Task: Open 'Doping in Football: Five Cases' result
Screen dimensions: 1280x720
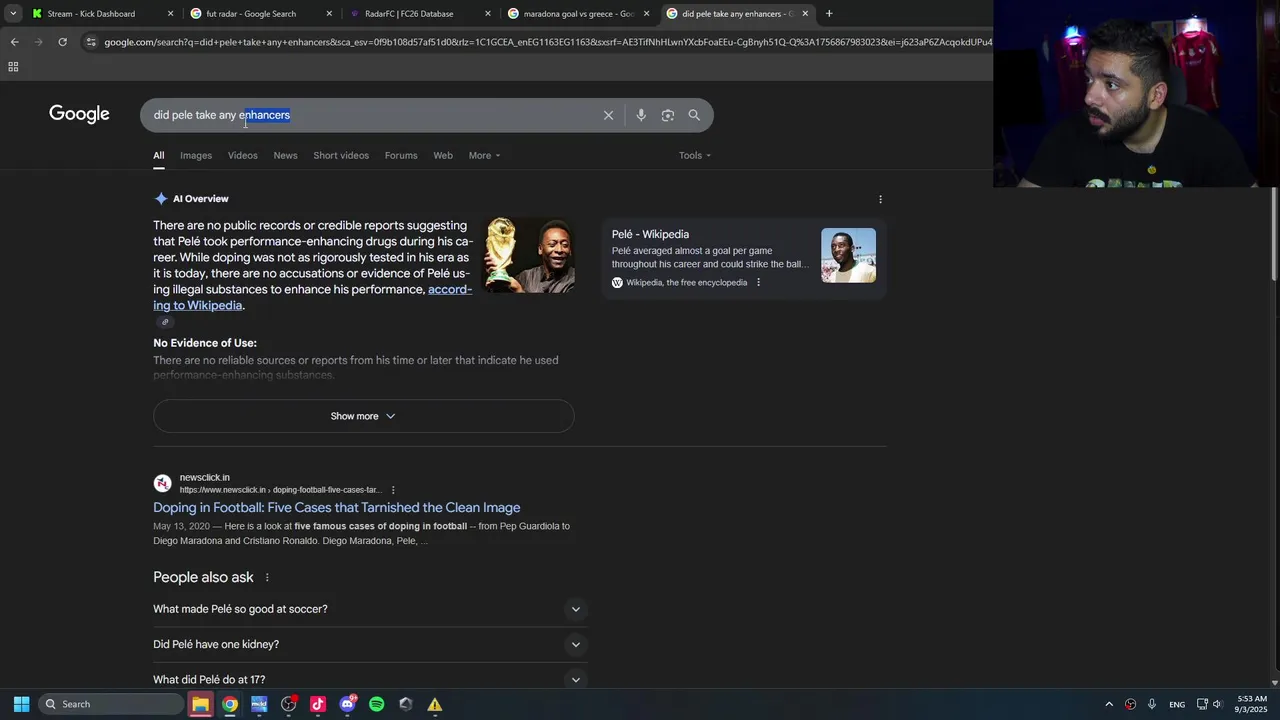Action: point(337,507)
